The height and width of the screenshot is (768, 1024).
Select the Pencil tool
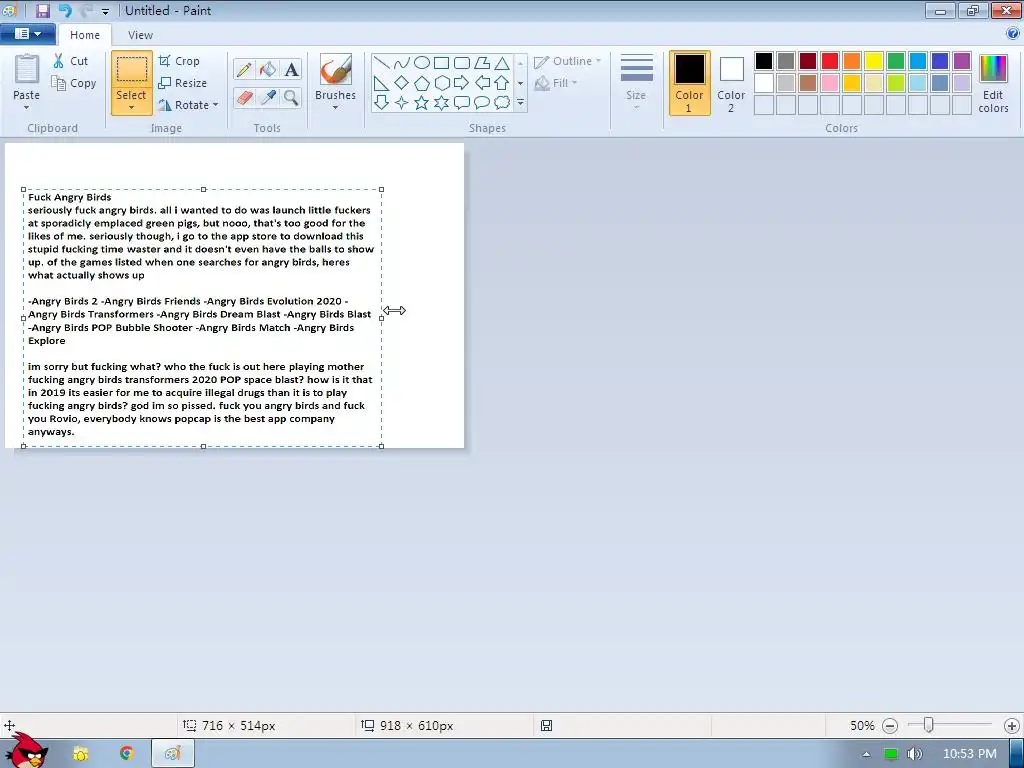click(244, 69)
